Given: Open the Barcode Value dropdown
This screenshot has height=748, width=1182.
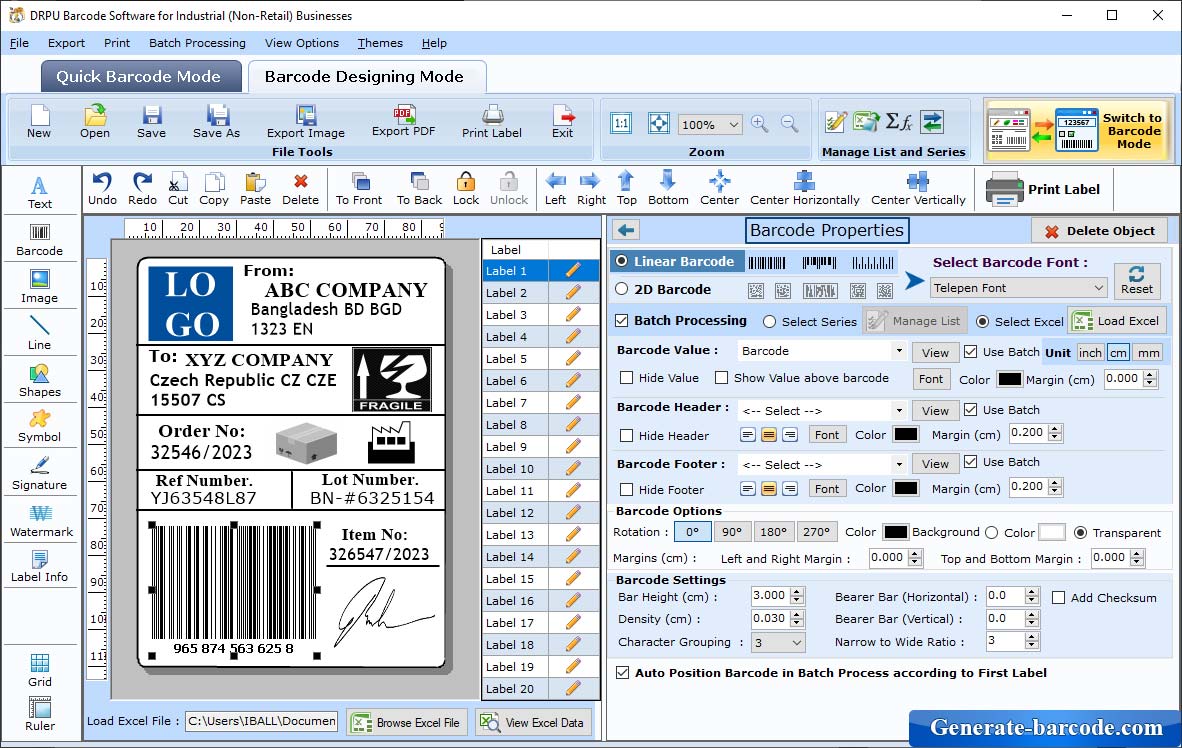Looking at the screenshot, I should tap(899, 351).
